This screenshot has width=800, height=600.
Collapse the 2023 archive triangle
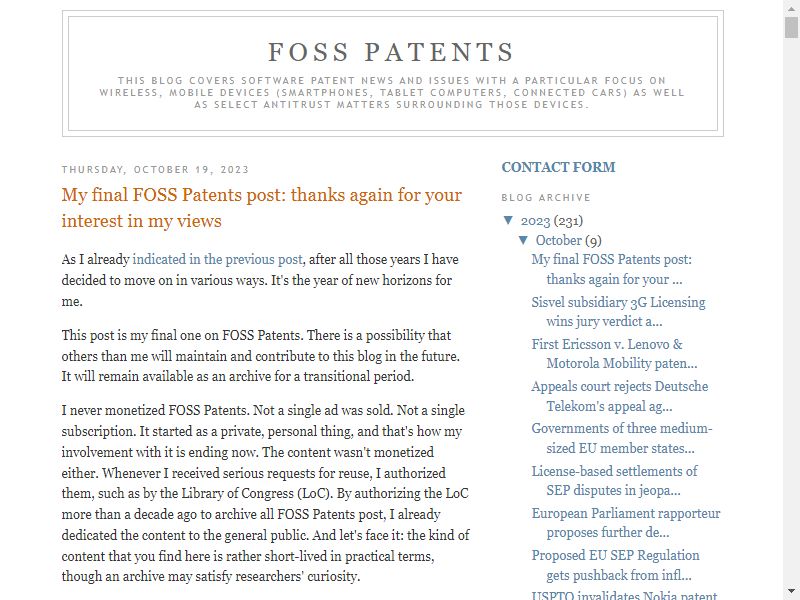click(x=508, y=220)
